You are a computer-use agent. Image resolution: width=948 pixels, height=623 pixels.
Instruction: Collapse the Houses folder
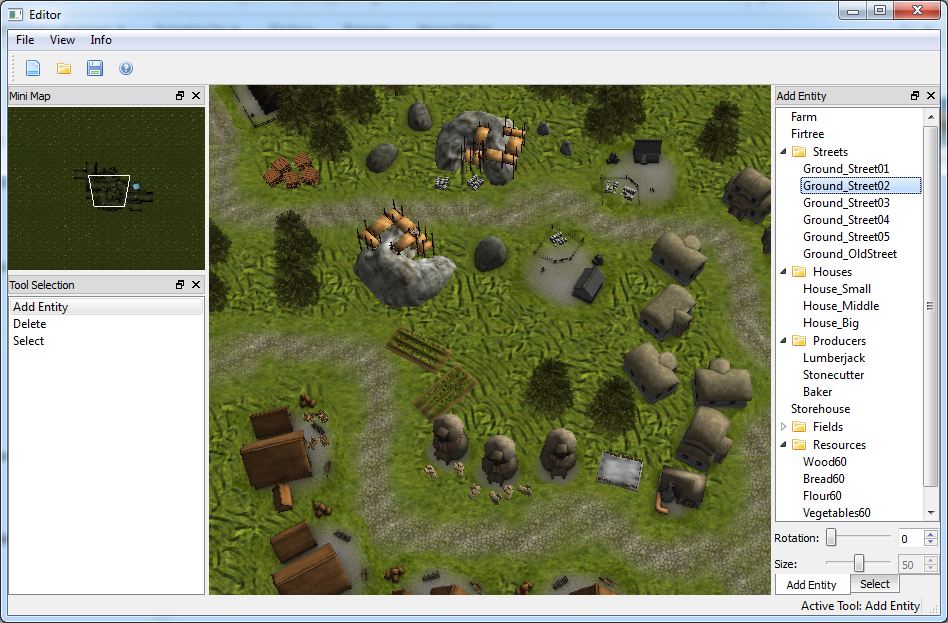tap(783, 272)
